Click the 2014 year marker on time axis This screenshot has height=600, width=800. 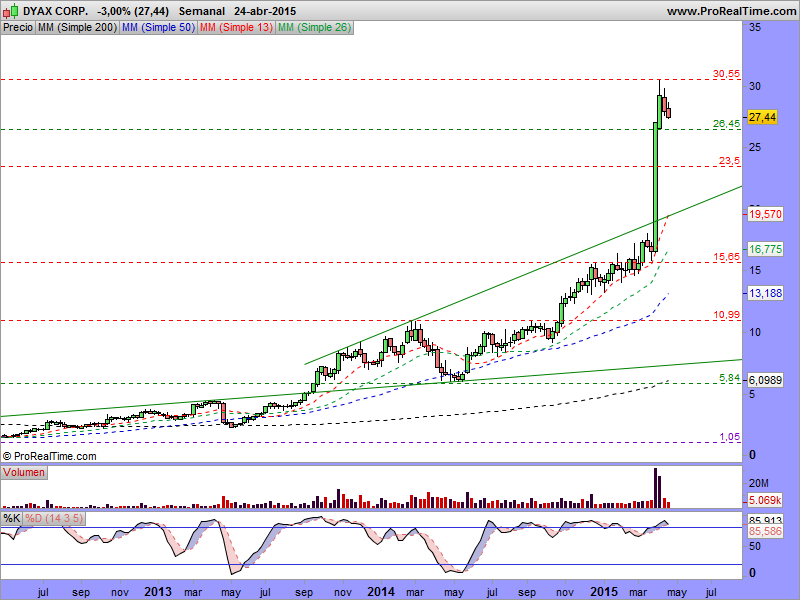point(381,592)
